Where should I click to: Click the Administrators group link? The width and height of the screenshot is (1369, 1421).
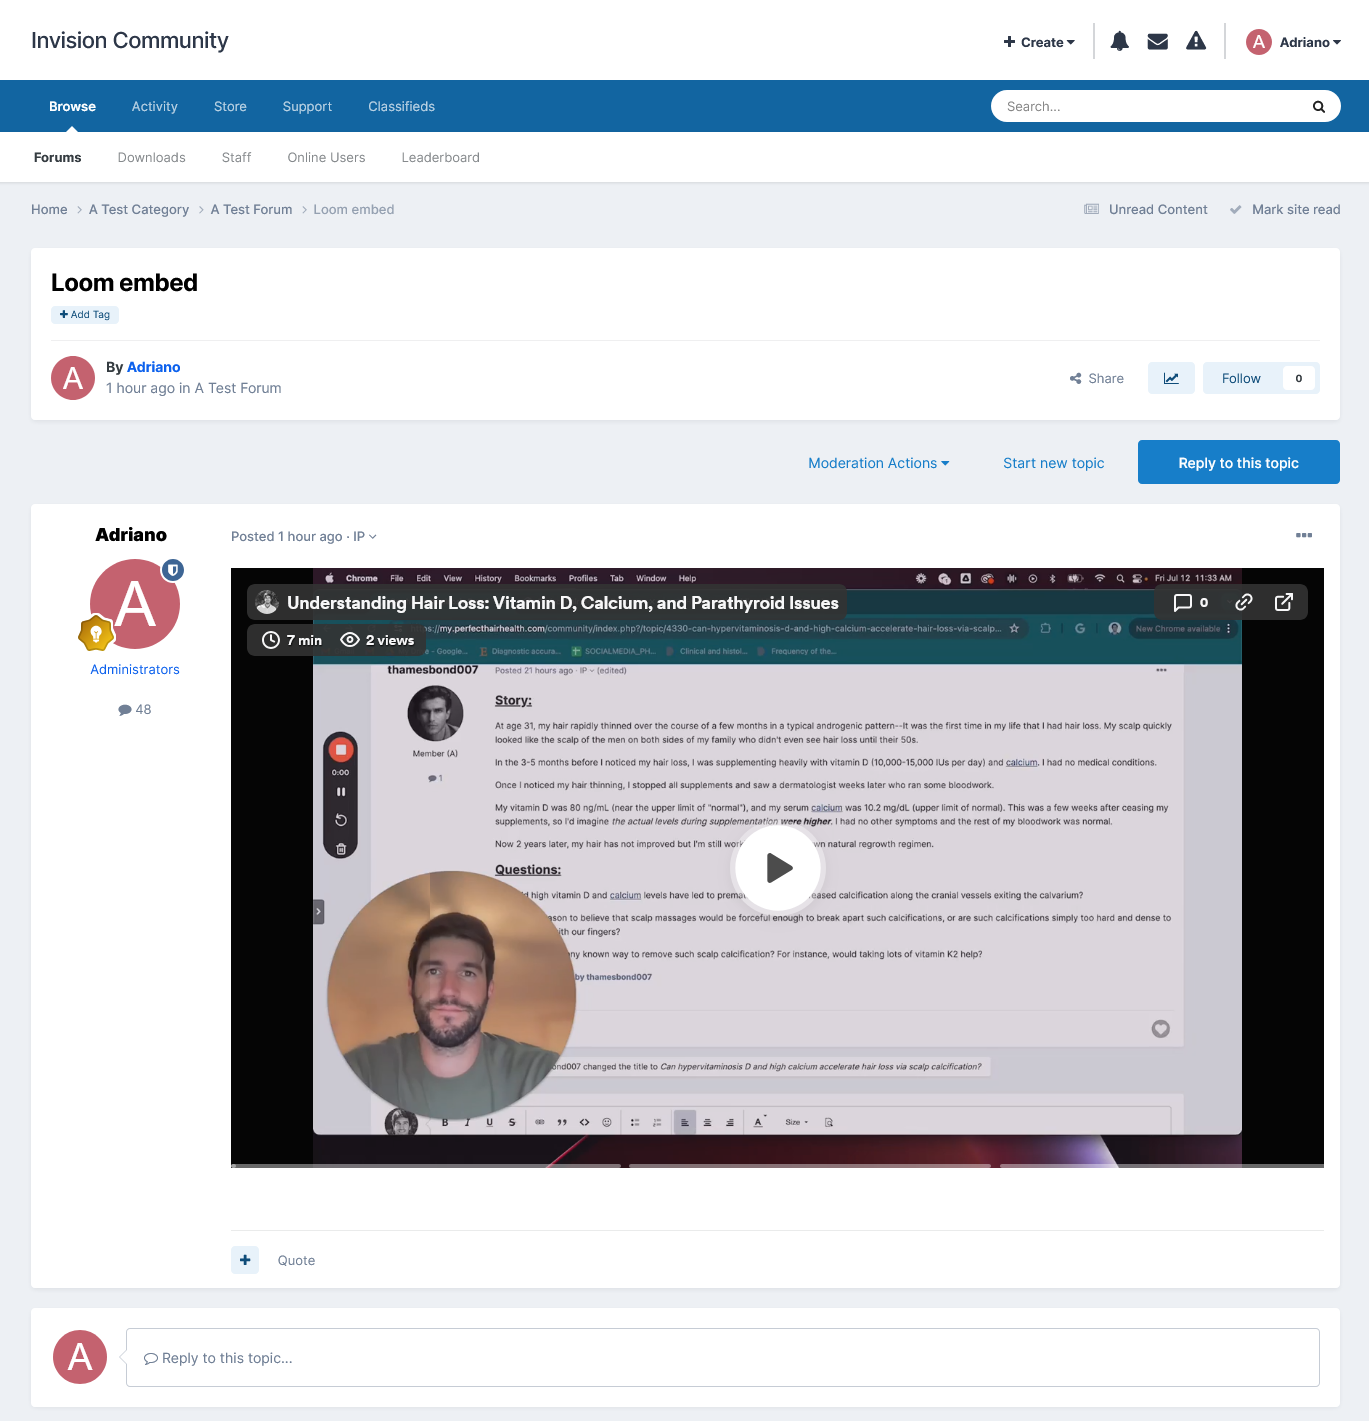pos(135,669)
